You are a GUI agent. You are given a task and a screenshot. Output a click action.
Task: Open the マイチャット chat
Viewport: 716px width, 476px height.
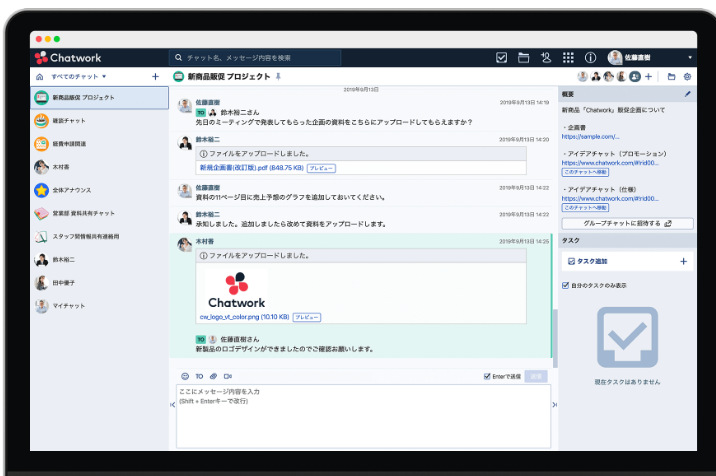[100, 306]
